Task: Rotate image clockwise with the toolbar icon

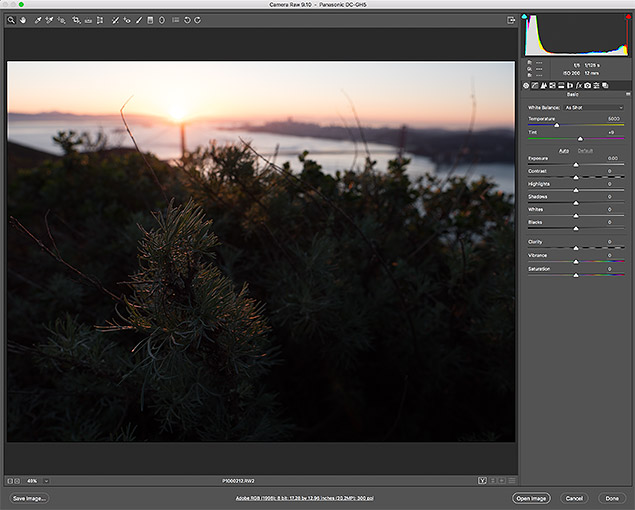Action: (198, 19)
